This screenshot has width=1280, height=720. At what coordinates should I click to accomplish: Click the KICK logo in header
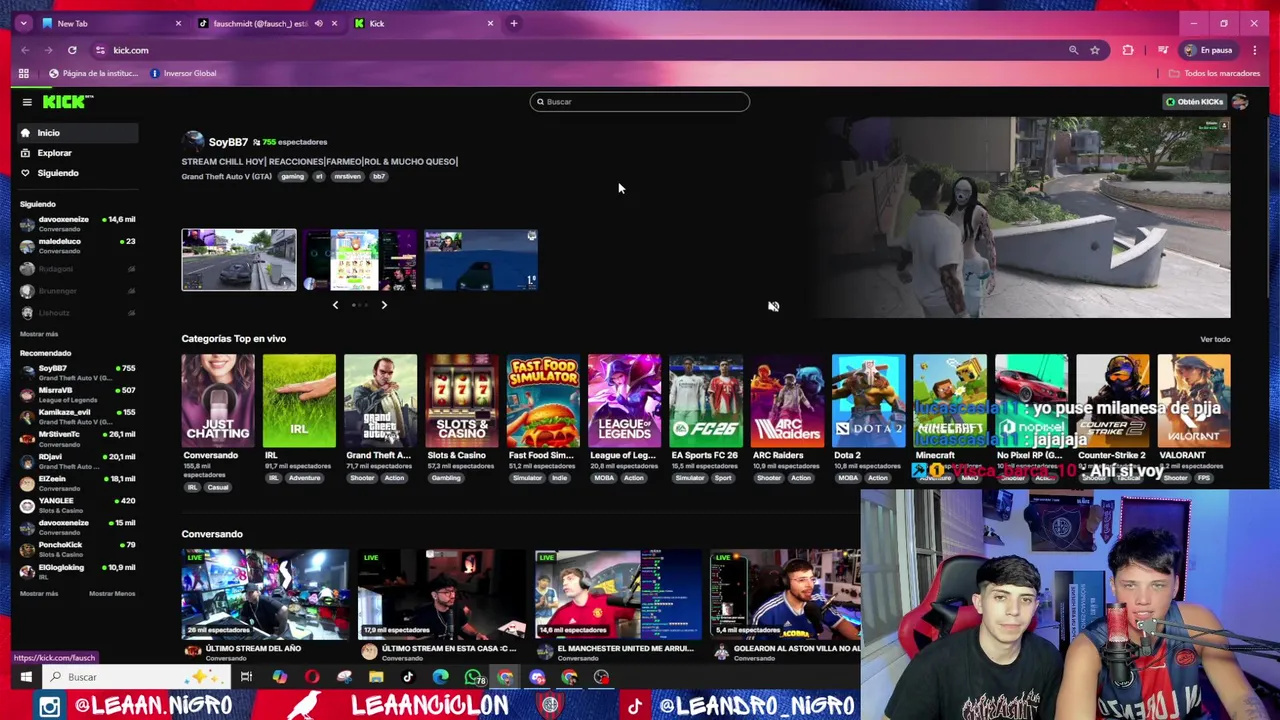click(67, 102)
